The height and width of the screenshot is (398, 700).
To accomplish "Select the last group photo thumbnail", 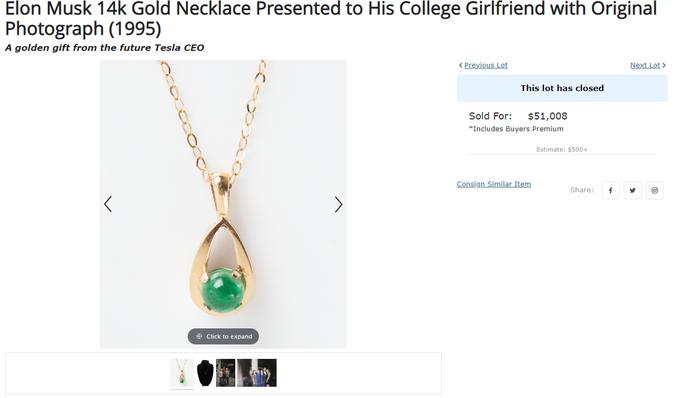I will 257,373.
